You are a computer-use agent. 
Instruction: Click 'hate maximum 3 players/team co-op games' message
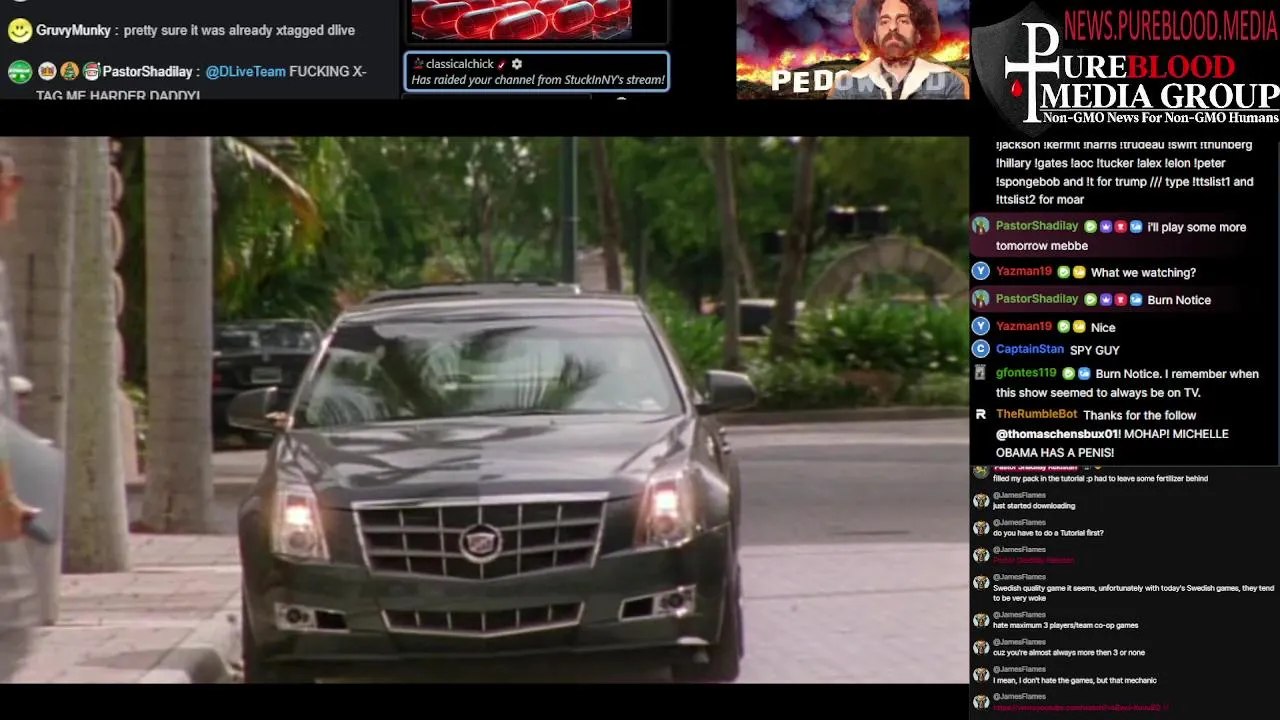pos(1065,625)
